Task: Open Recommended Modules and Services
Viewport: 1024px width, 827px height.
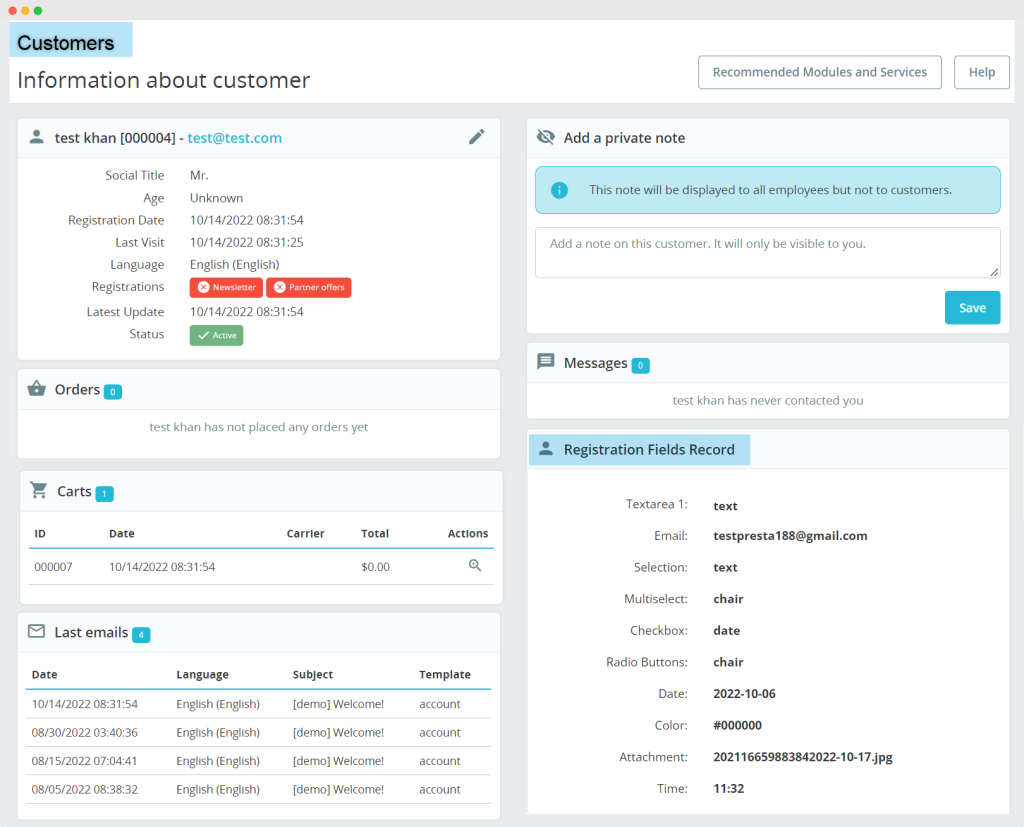Action: point(819,72)
